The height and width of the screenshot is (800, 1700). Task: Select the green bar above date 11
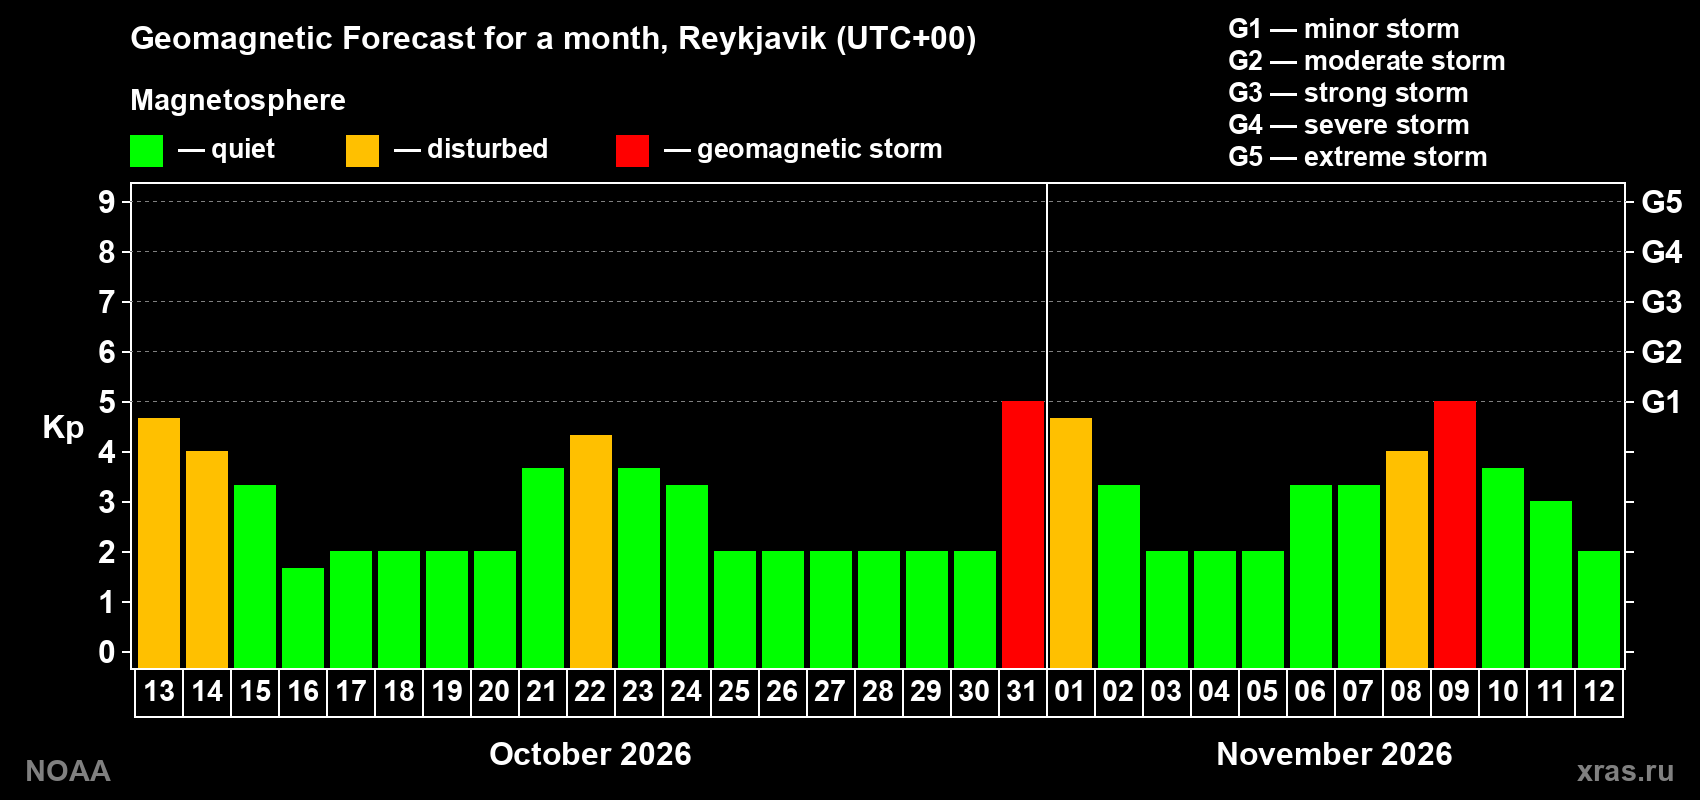click(1551, 585)
